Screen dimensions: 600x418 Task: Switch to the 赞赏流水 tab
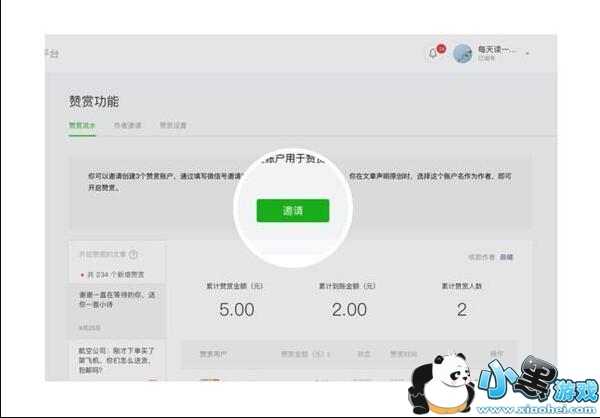[x=82, y=125]
